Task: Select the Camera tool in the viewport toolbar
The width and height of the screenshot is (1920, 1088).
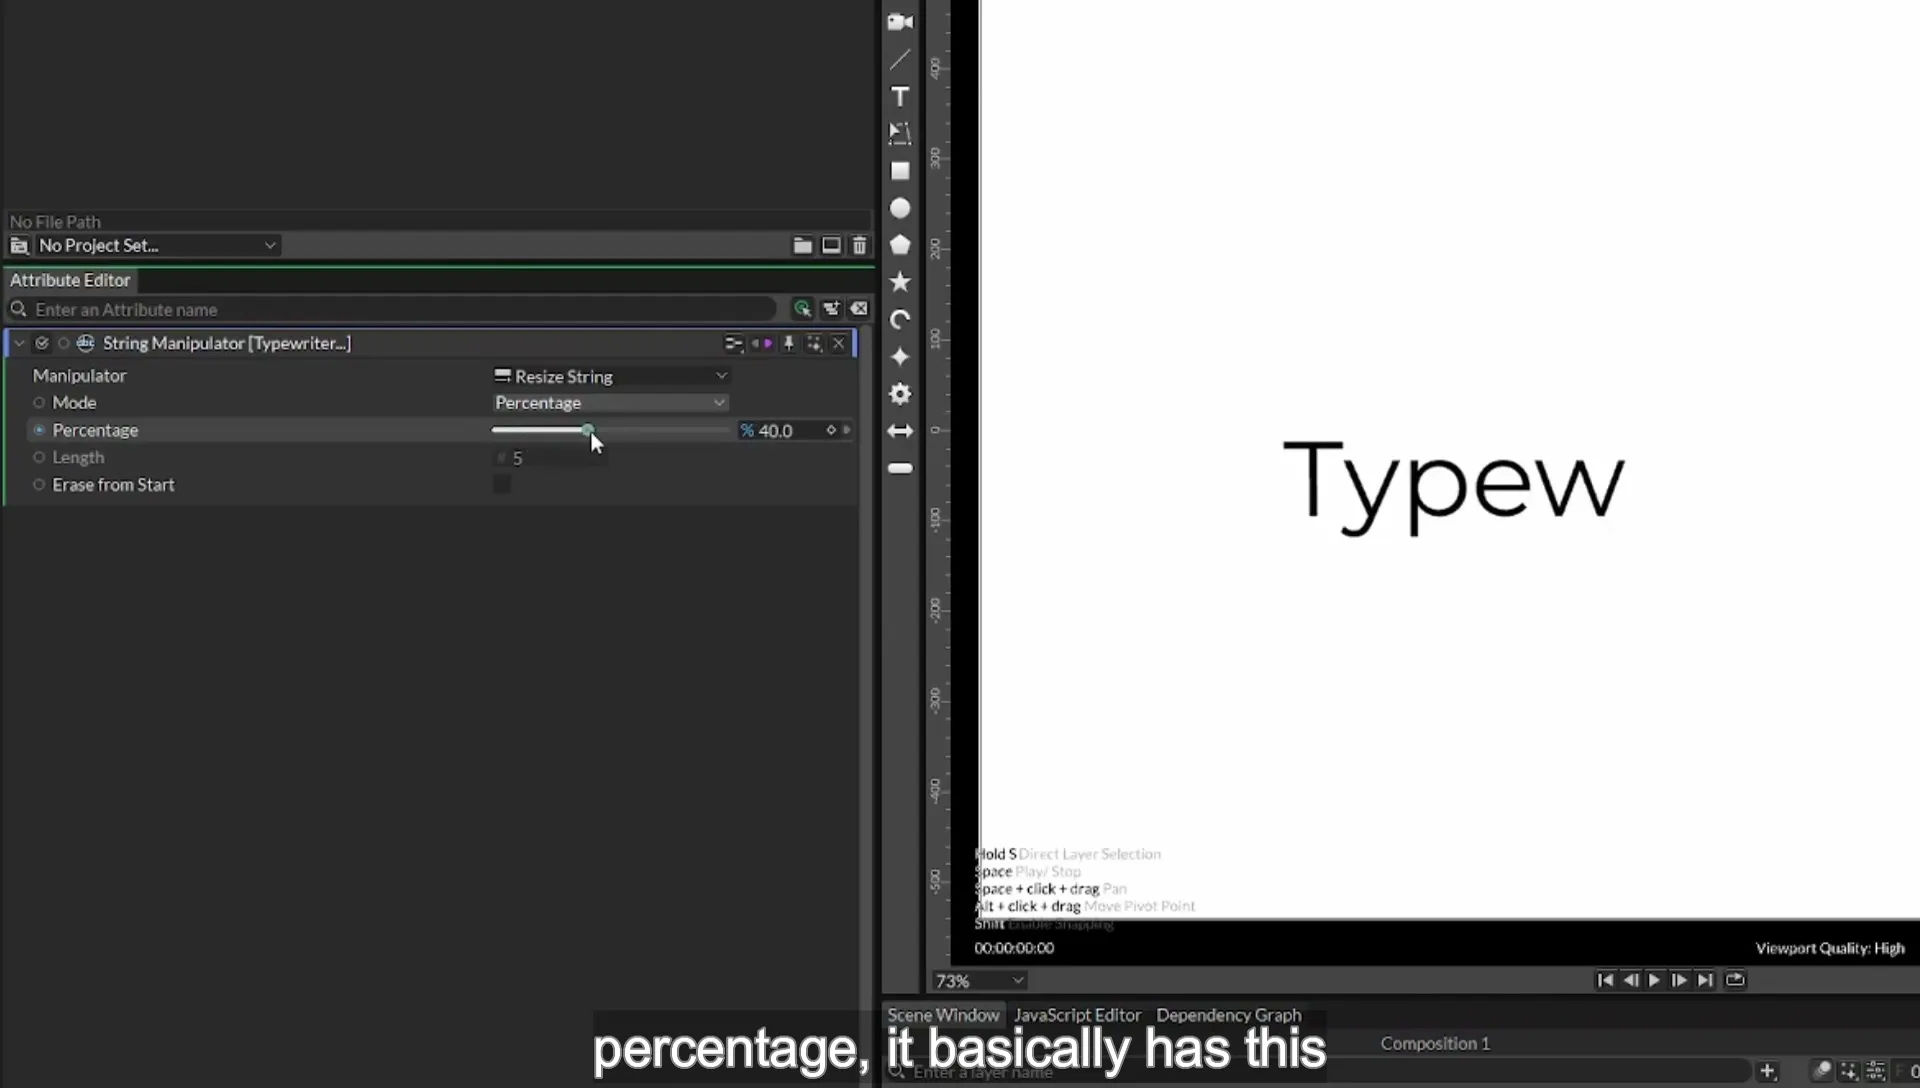Action: click(900, 22)
